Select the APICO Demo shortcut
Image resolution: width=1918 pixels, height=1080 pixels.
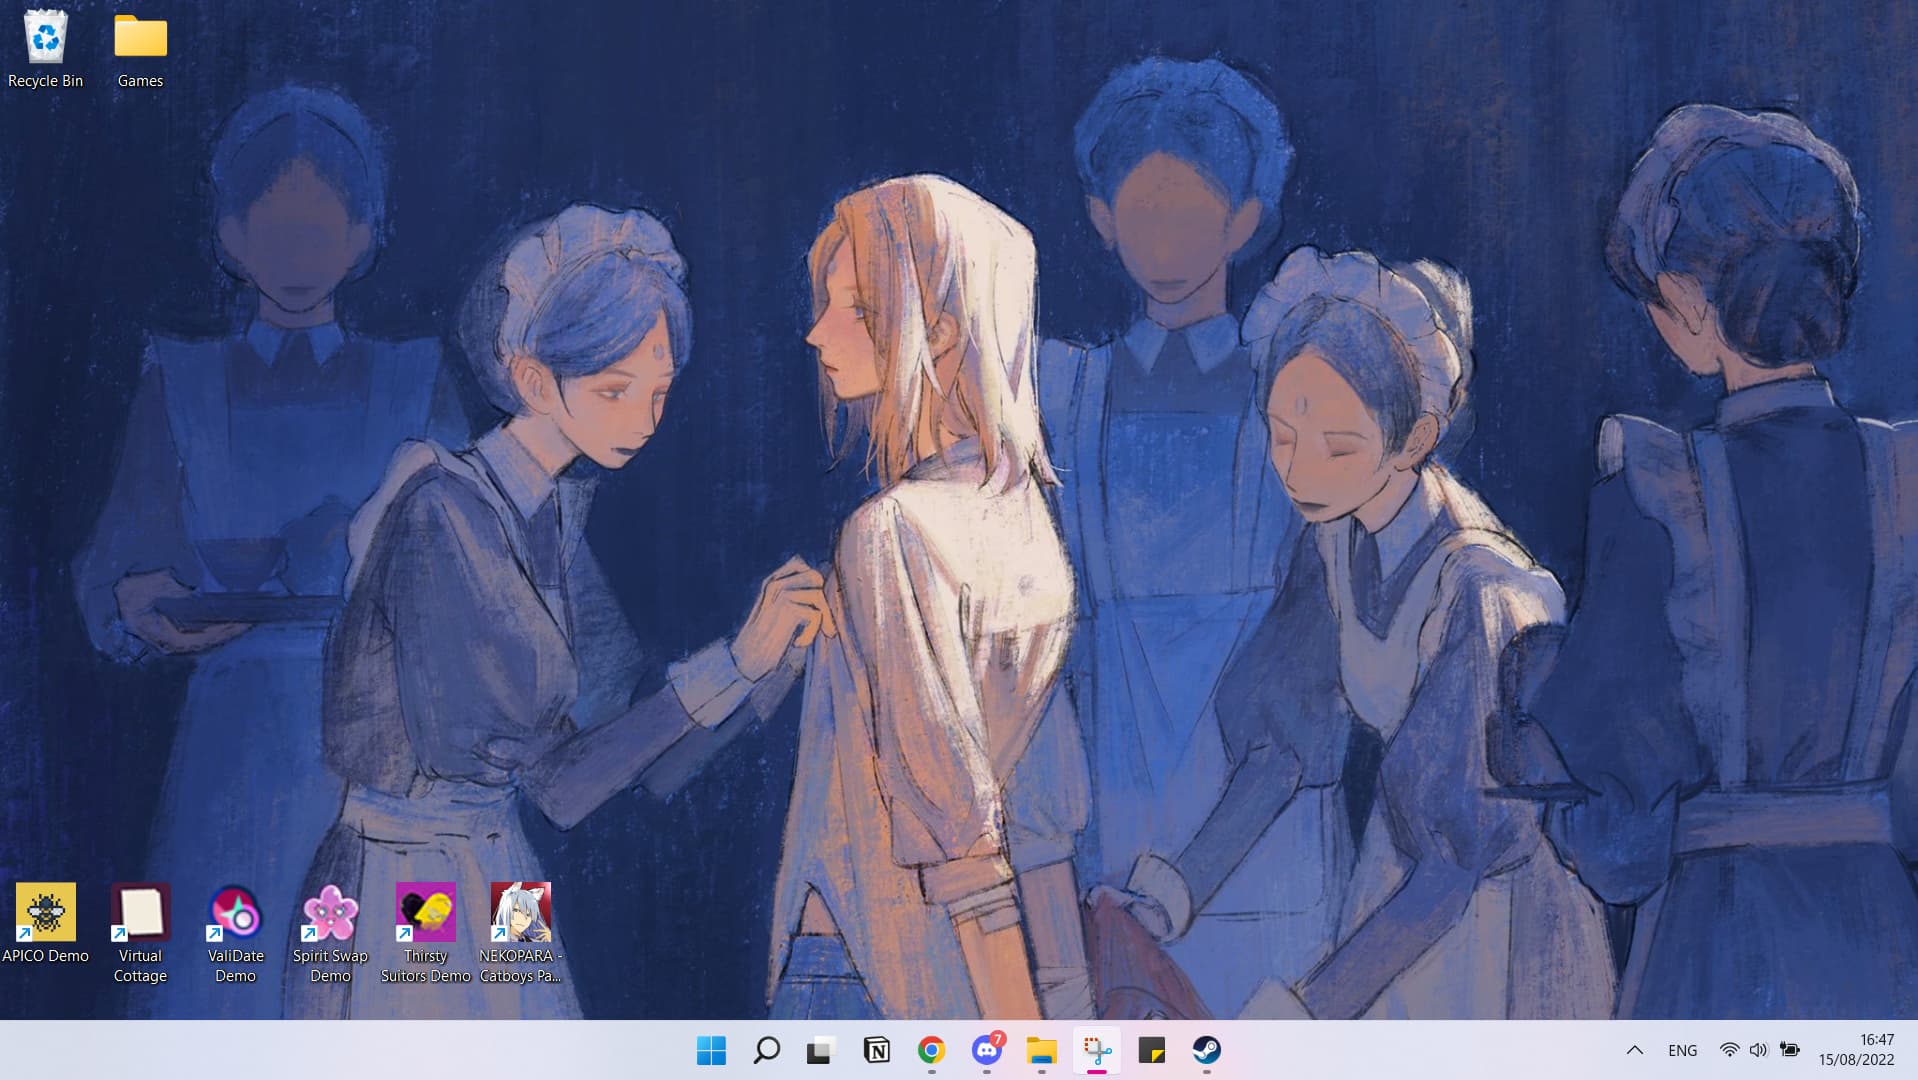tap(45, 924)
